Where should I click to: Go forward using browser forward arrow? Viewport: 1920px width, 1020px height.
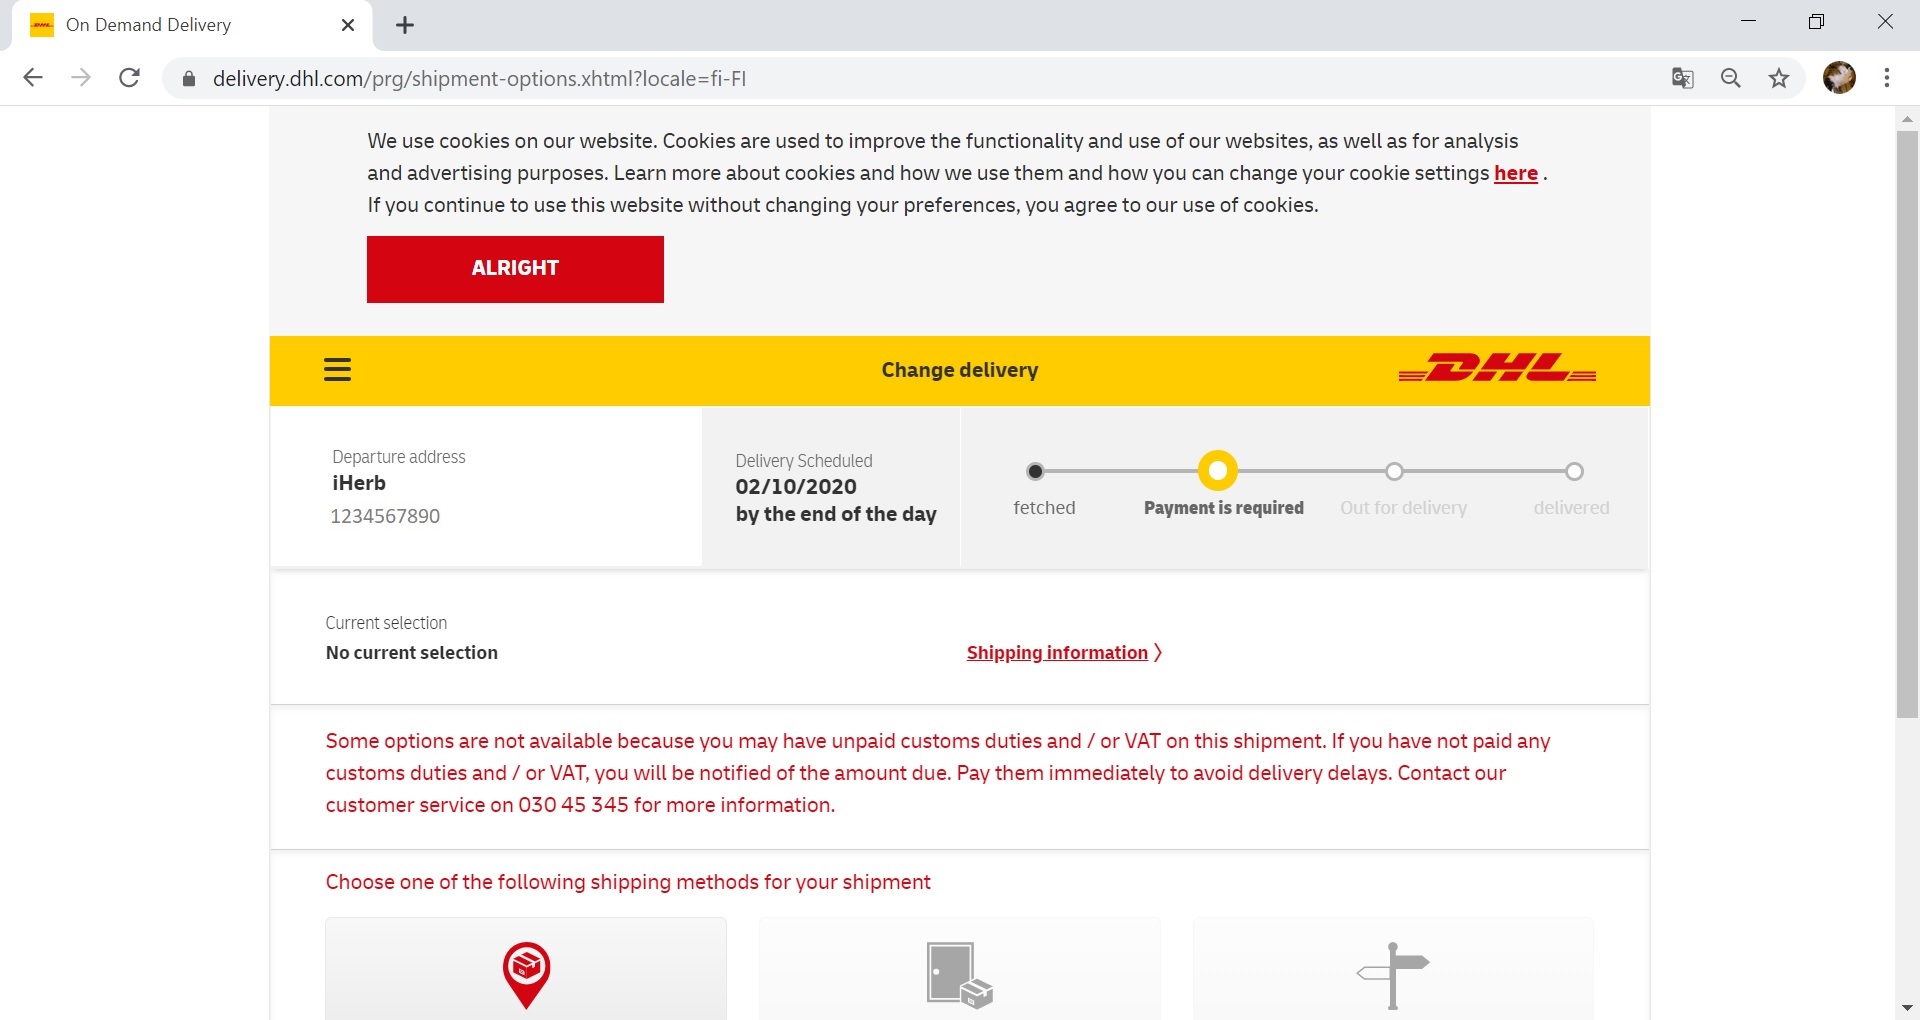click(x=81, y=78)
